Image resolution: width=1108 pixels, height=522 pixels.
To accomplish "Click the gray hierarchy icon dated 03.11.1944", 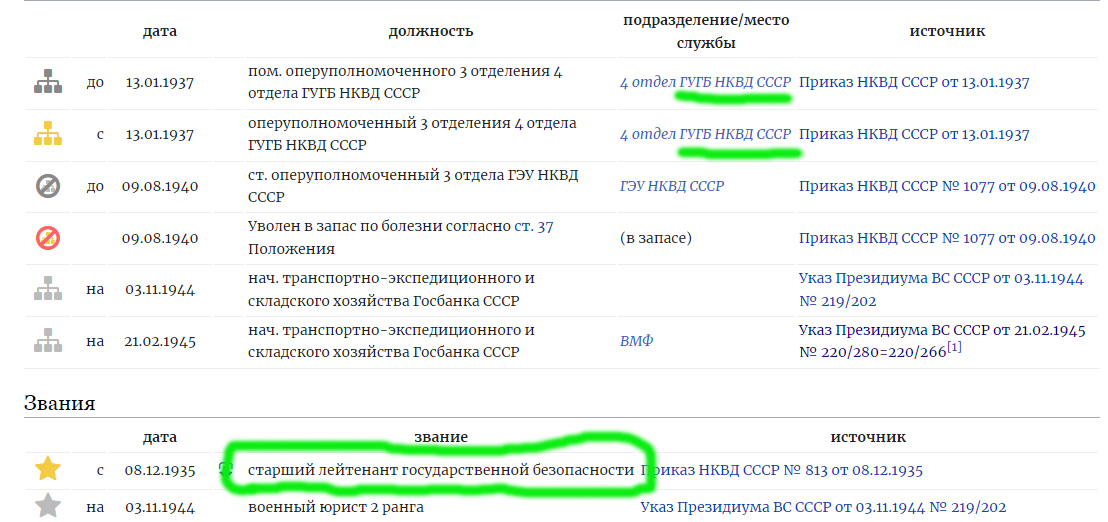I will pyautogui.click(x=48, y=290).
